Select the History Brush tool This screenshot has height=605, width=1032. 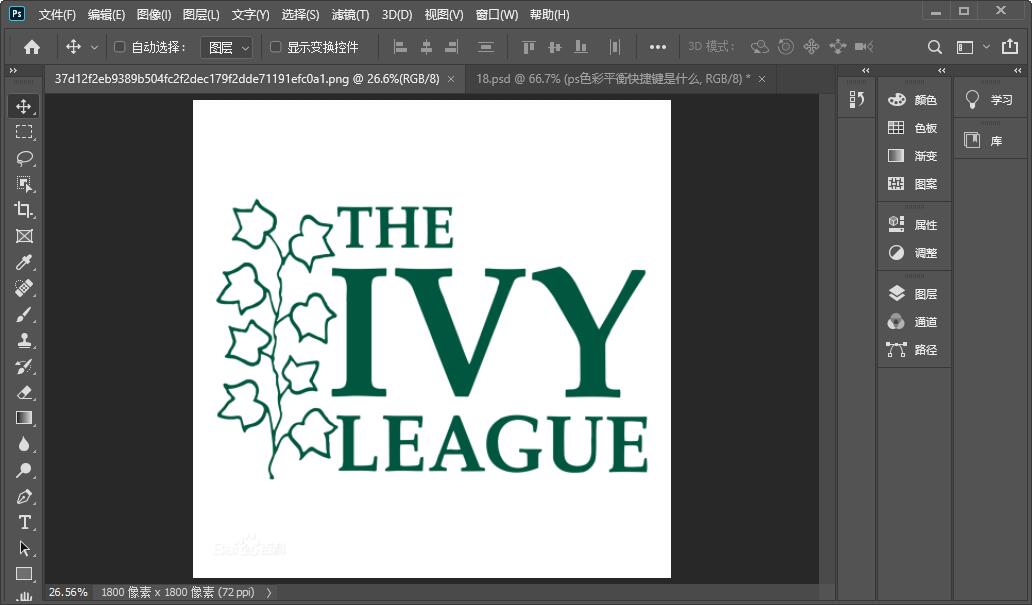coord(24,366)
